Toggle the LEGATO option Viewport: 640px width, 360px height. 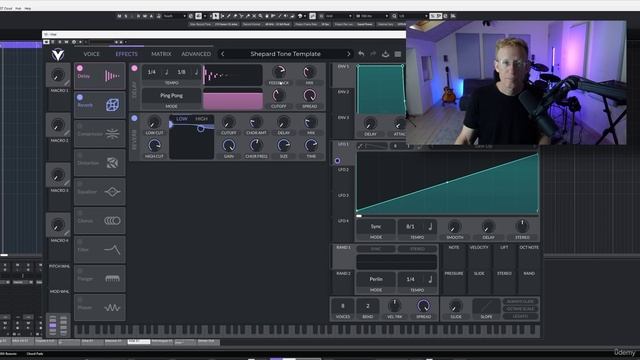click(x=520, y=316)
